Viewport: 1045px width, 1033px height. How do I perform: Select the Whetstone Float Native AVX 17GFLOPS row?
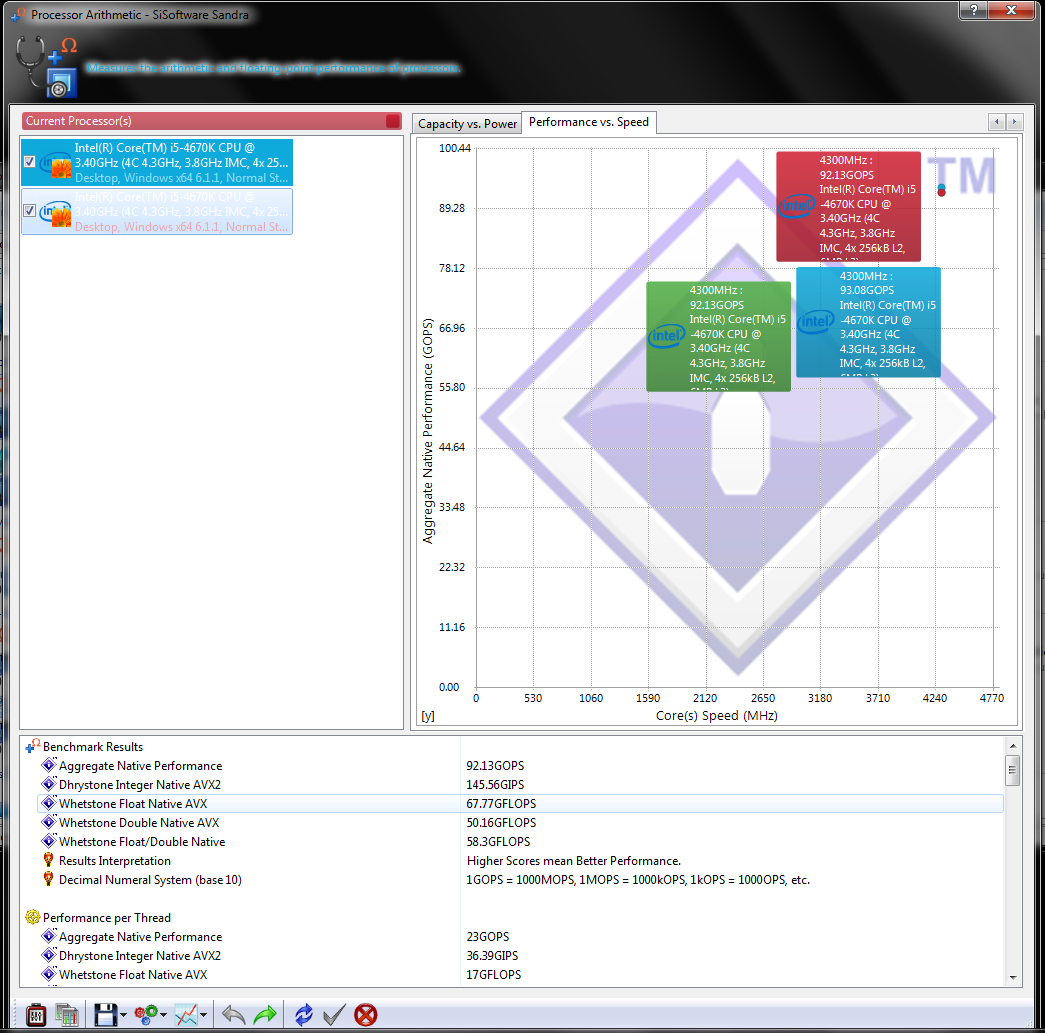[x=520, y=974]
